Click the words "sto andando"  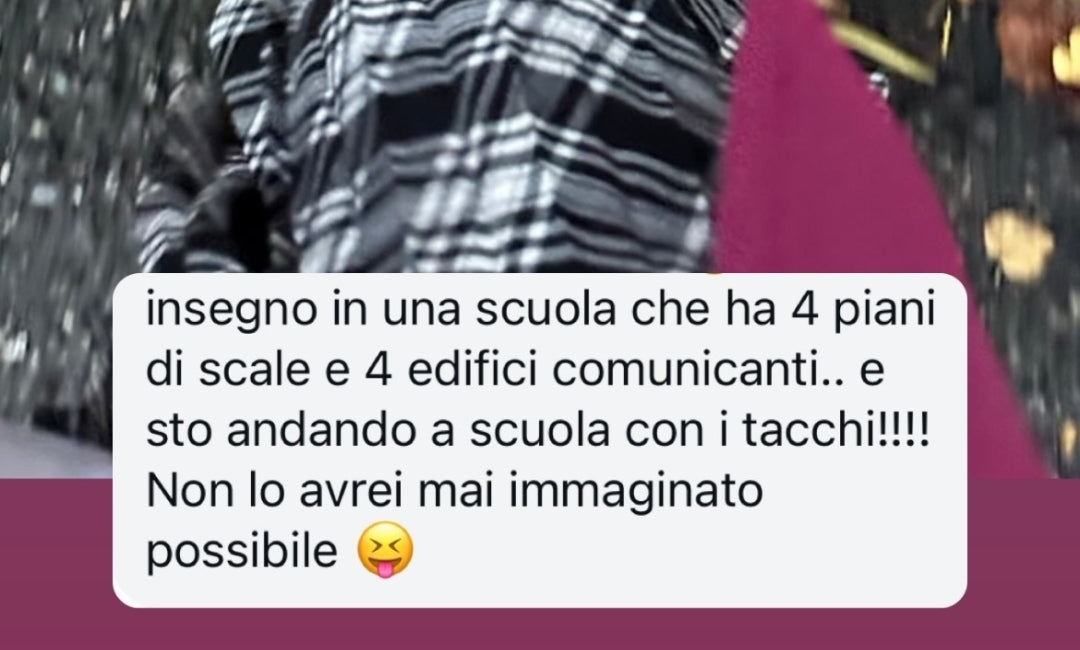point(281,431)
